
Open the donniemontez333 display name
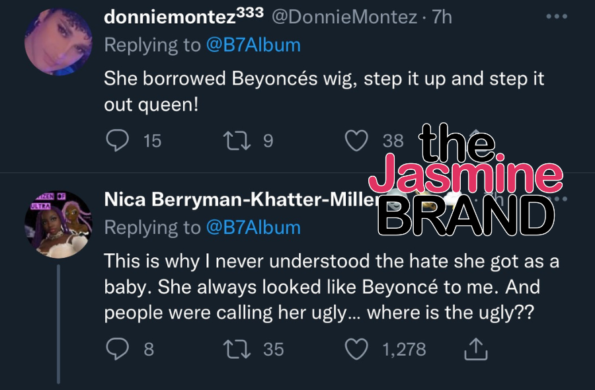(184, 16)
